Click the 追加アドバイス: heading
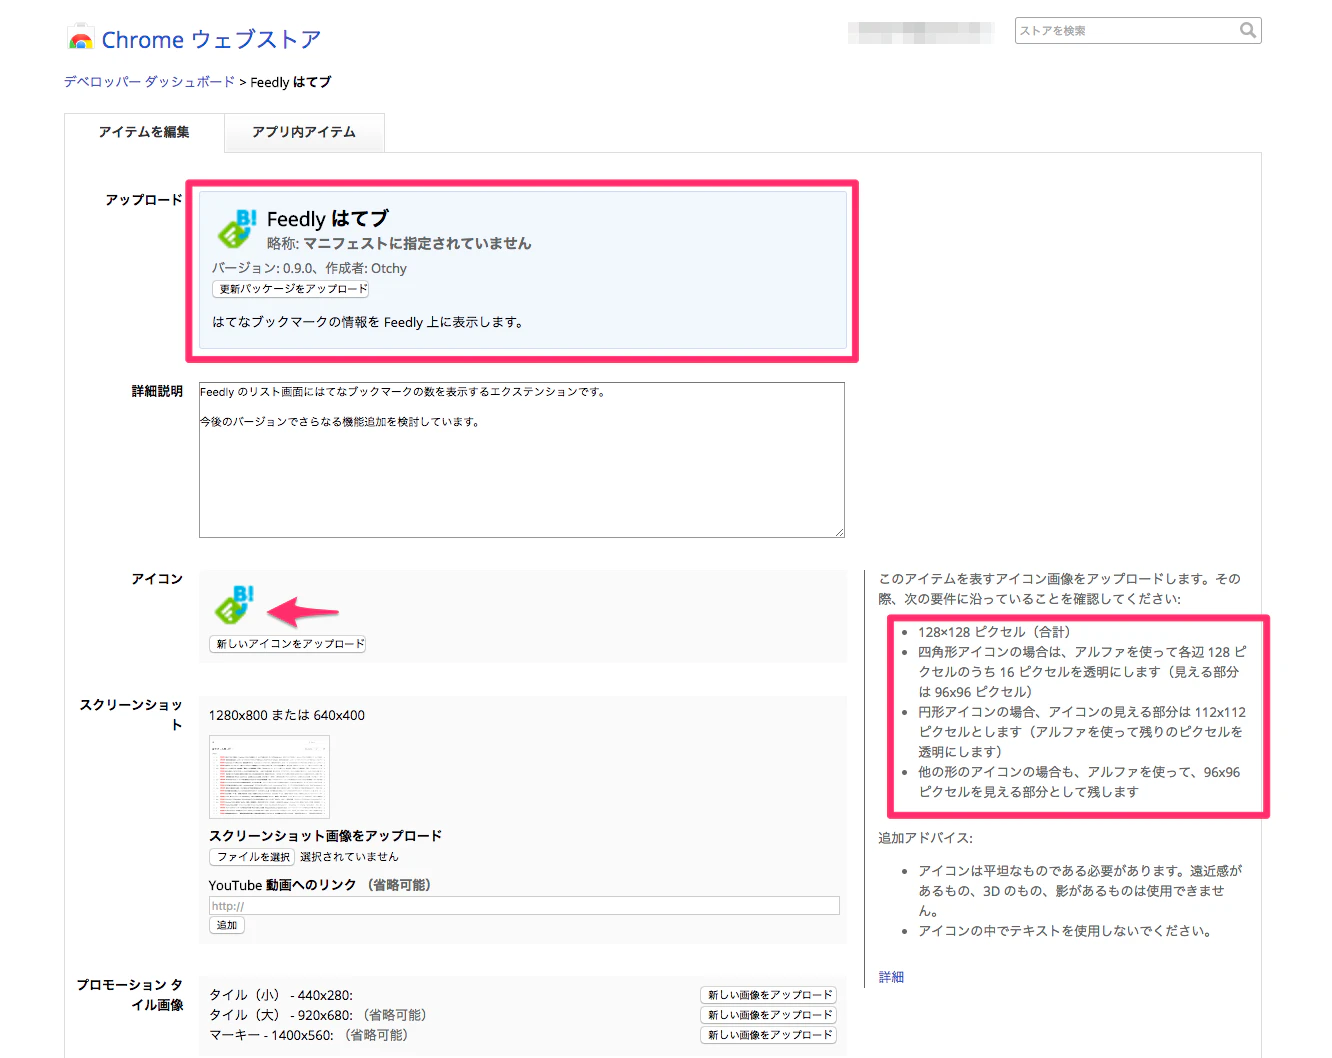This screenshot has width=1332, height=1058. (x=925, y=838)
